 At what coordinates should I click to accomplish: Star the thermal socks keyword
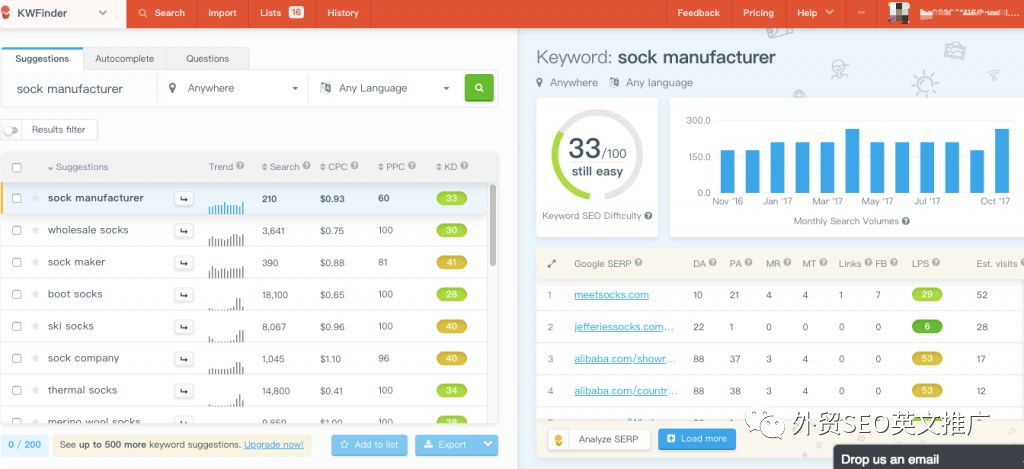click(35, 390)
